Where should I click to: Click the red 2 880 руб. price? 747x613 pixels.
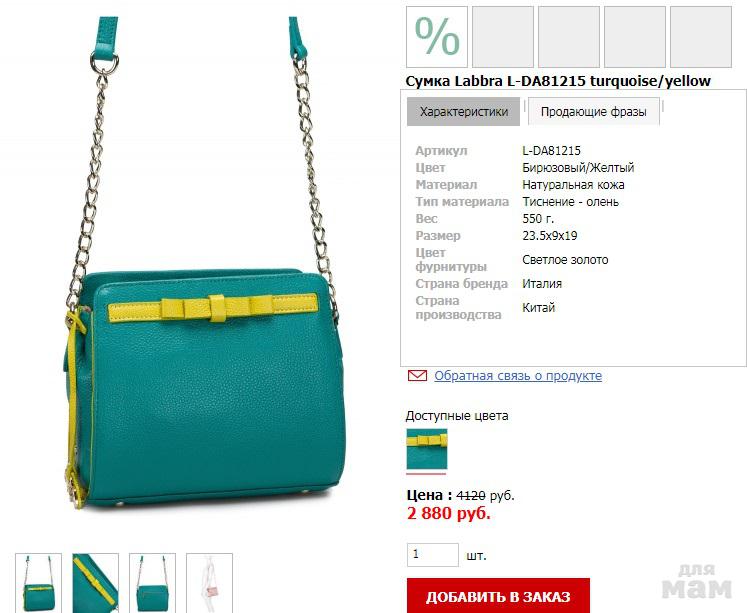448,513
